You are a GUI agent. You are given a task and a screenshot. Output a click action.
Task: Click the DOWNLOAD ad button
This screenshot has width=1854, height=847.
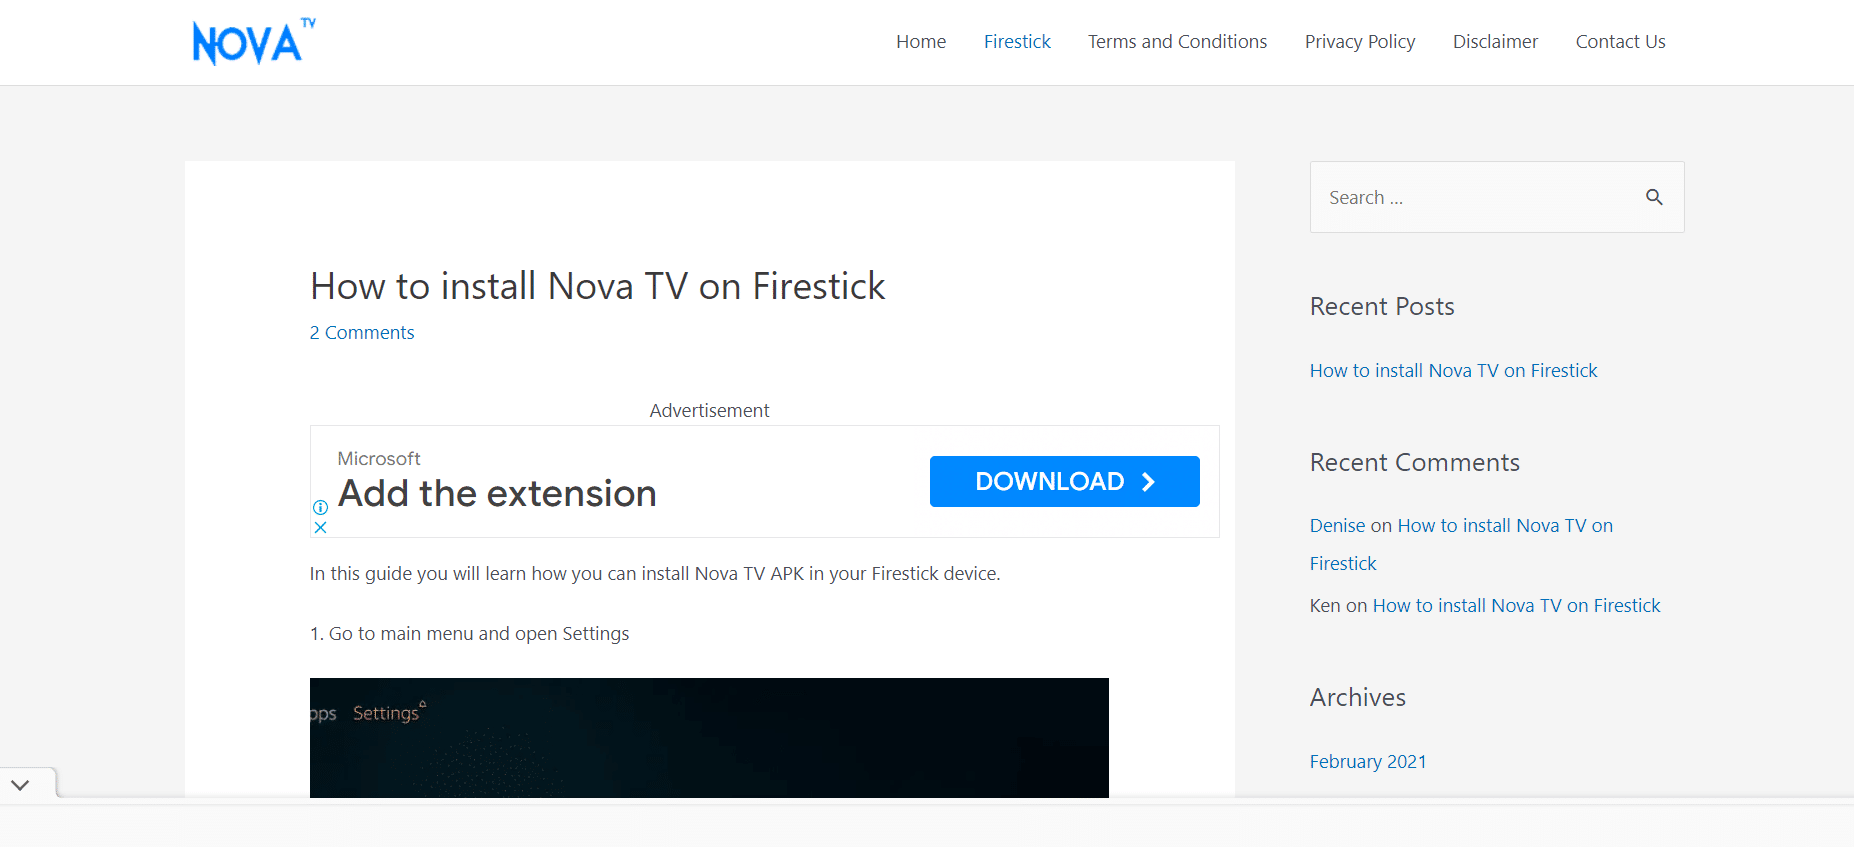(x=1065, y=481)
